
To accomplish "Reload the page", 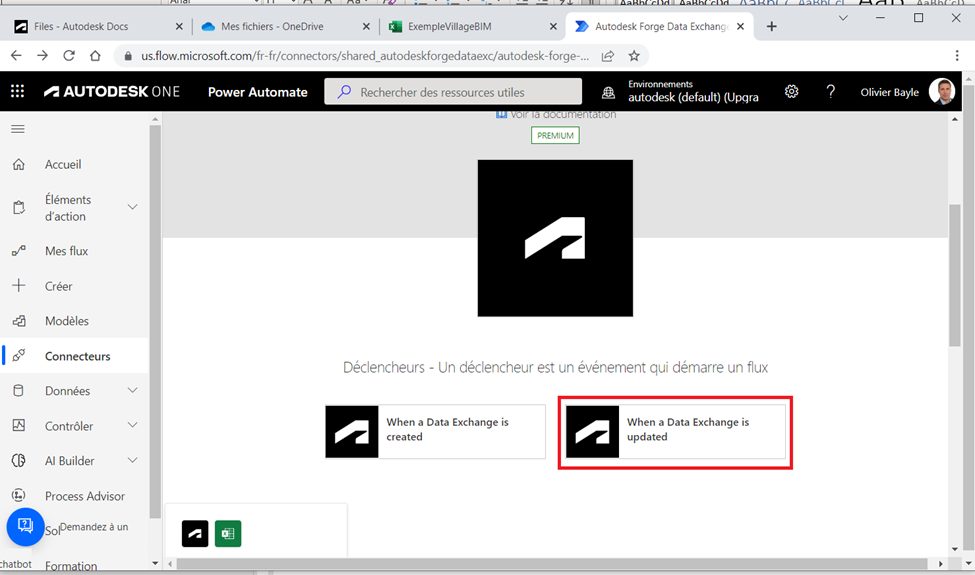I will point(68,55).
